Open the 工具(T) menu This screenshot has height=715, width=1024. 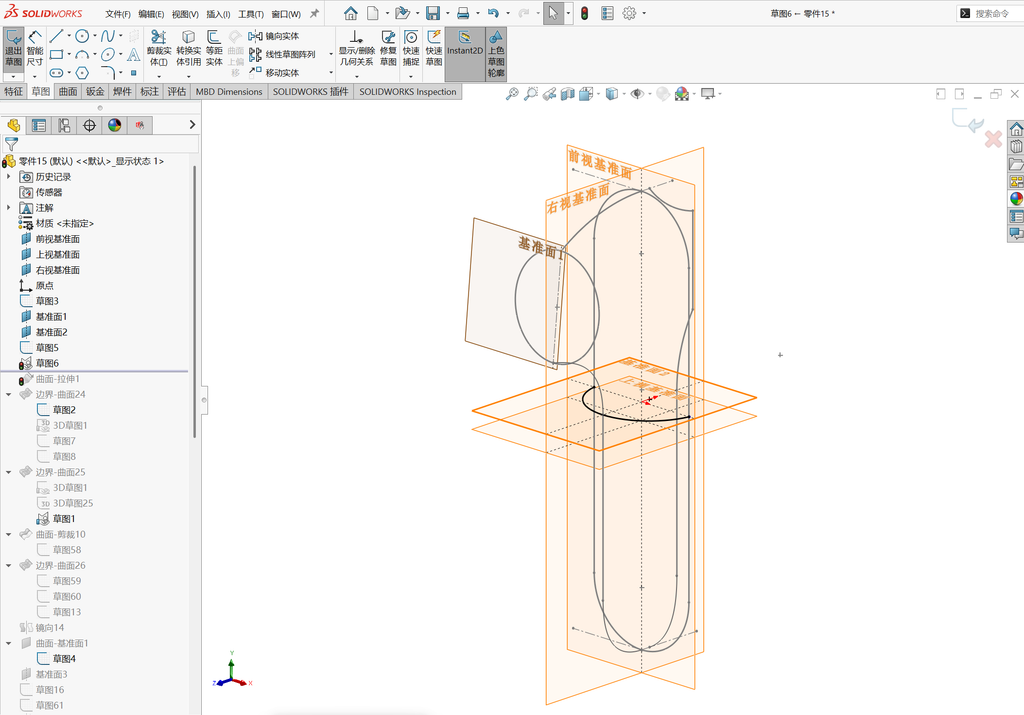(251, 14)
